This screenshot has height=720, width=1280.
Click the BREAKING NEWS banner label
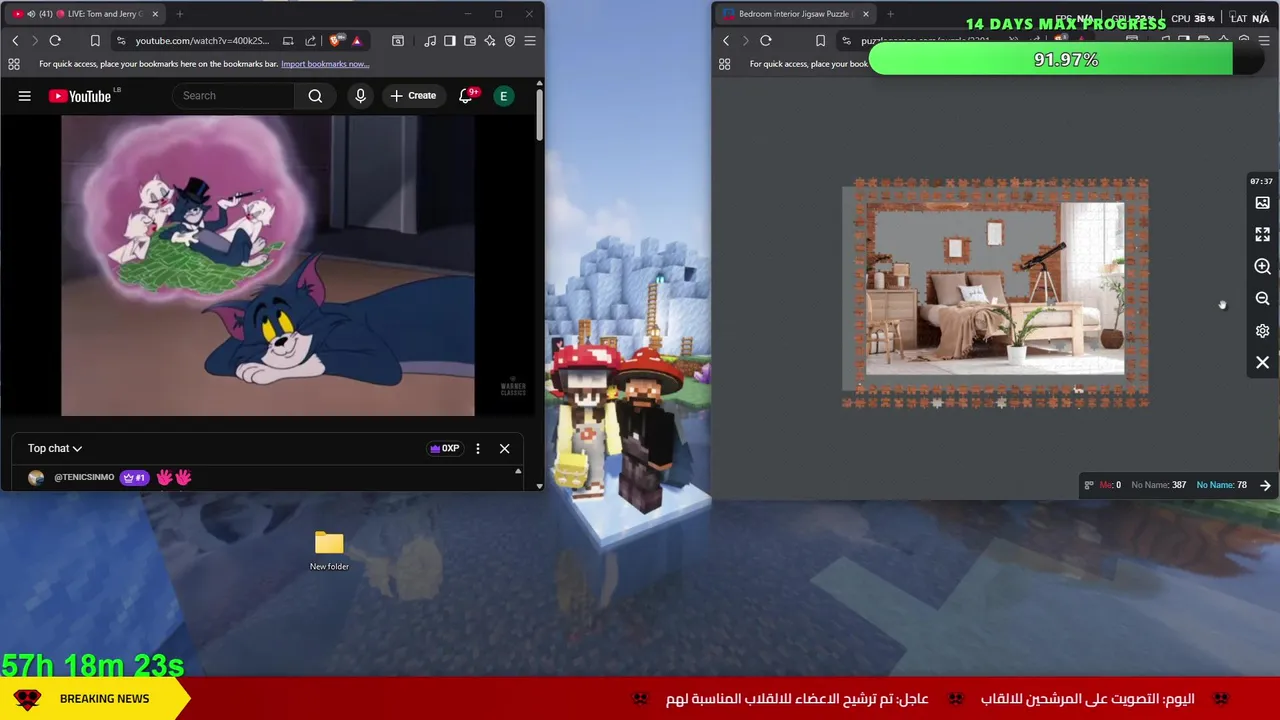(104, 699)
